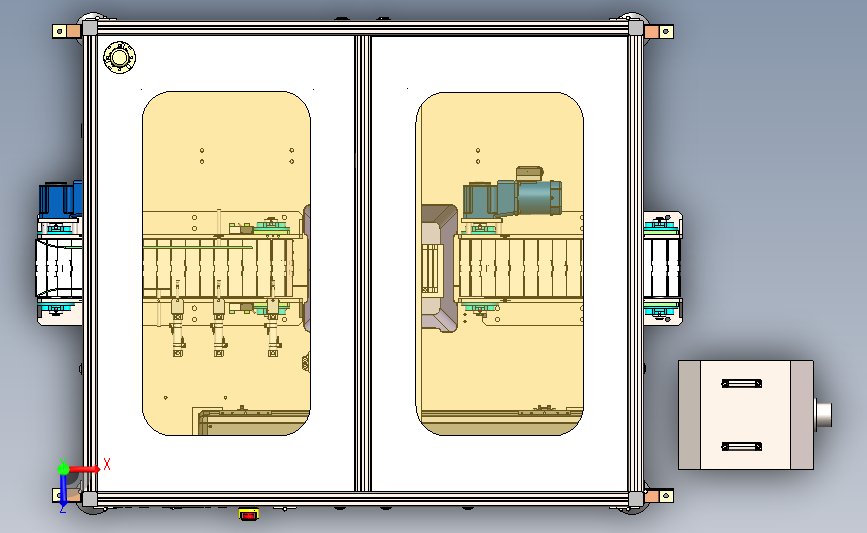
Task: Select the round yellow flange at top-left panel
Action: (119, 57)
